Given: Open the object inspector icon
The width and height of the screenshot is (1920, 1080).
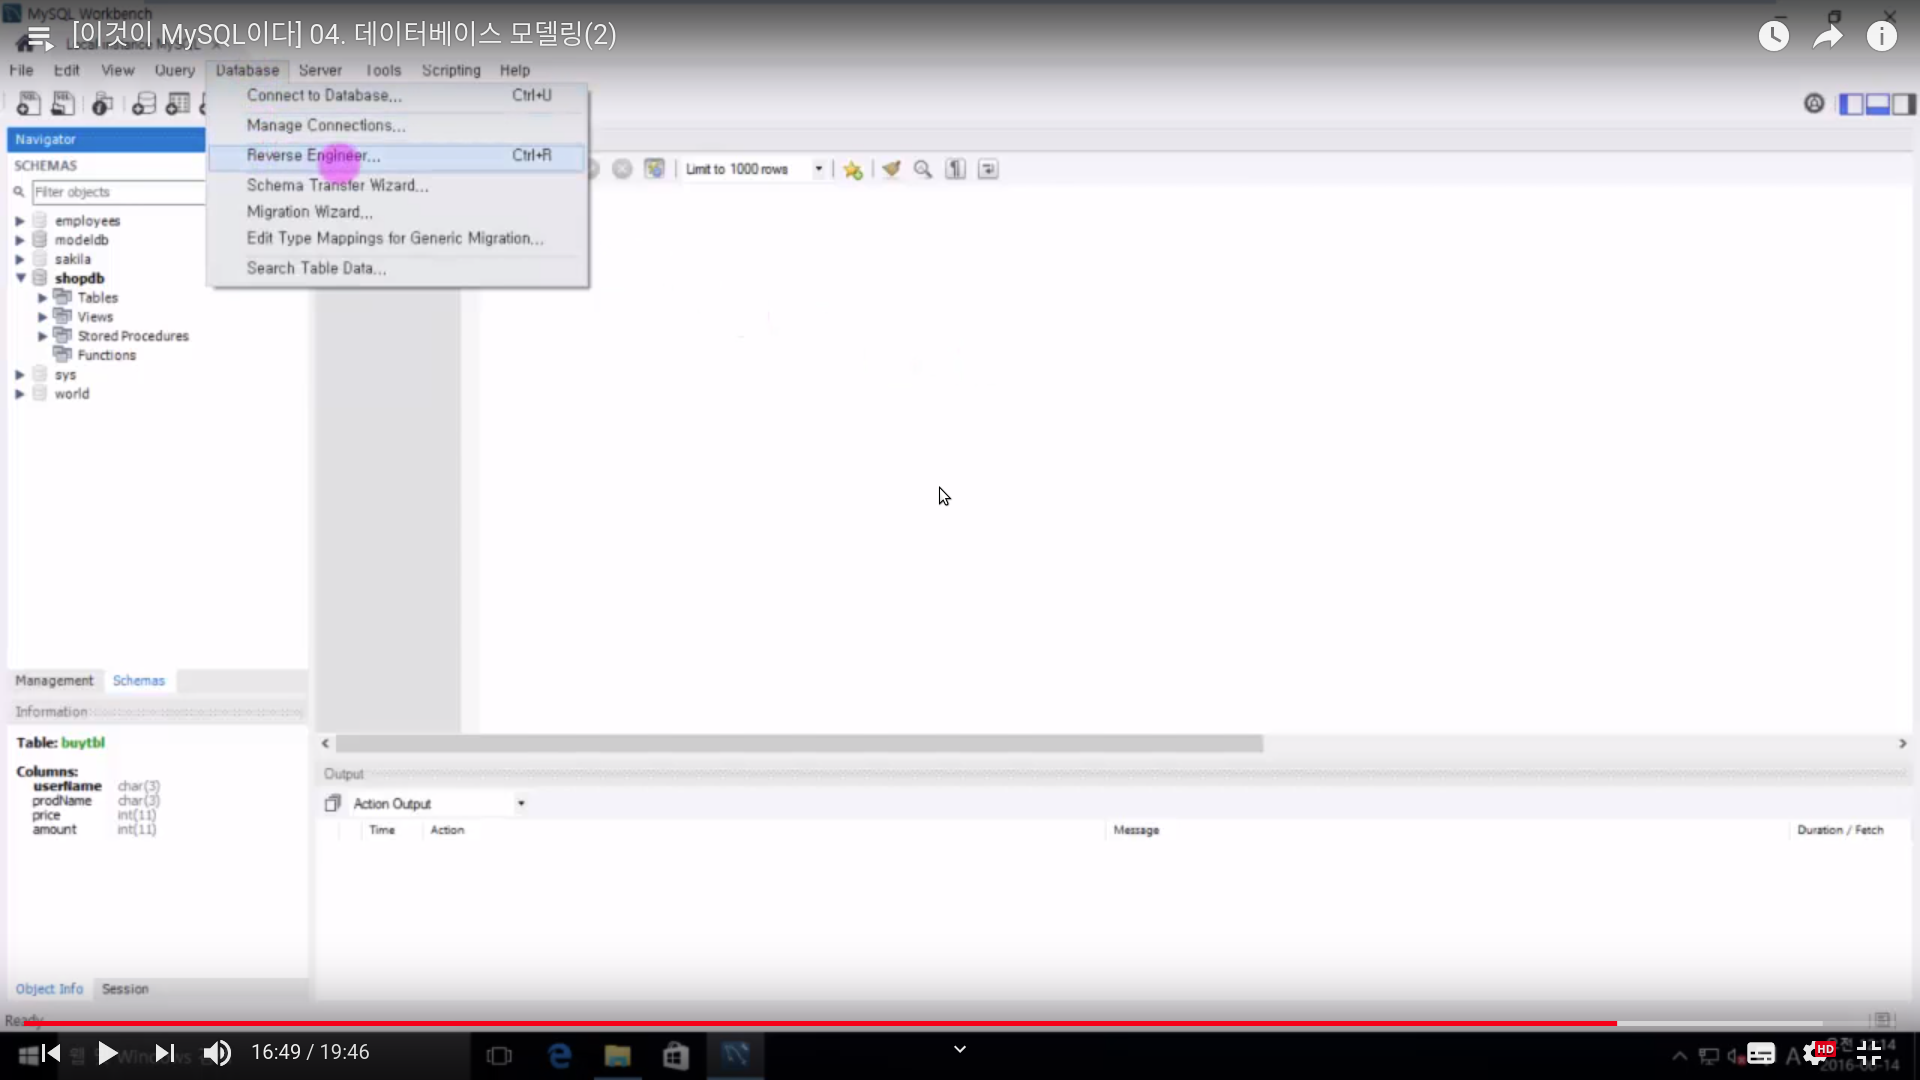Looking at the screenshot, I should pyautogui.click(x=102, y=104).
